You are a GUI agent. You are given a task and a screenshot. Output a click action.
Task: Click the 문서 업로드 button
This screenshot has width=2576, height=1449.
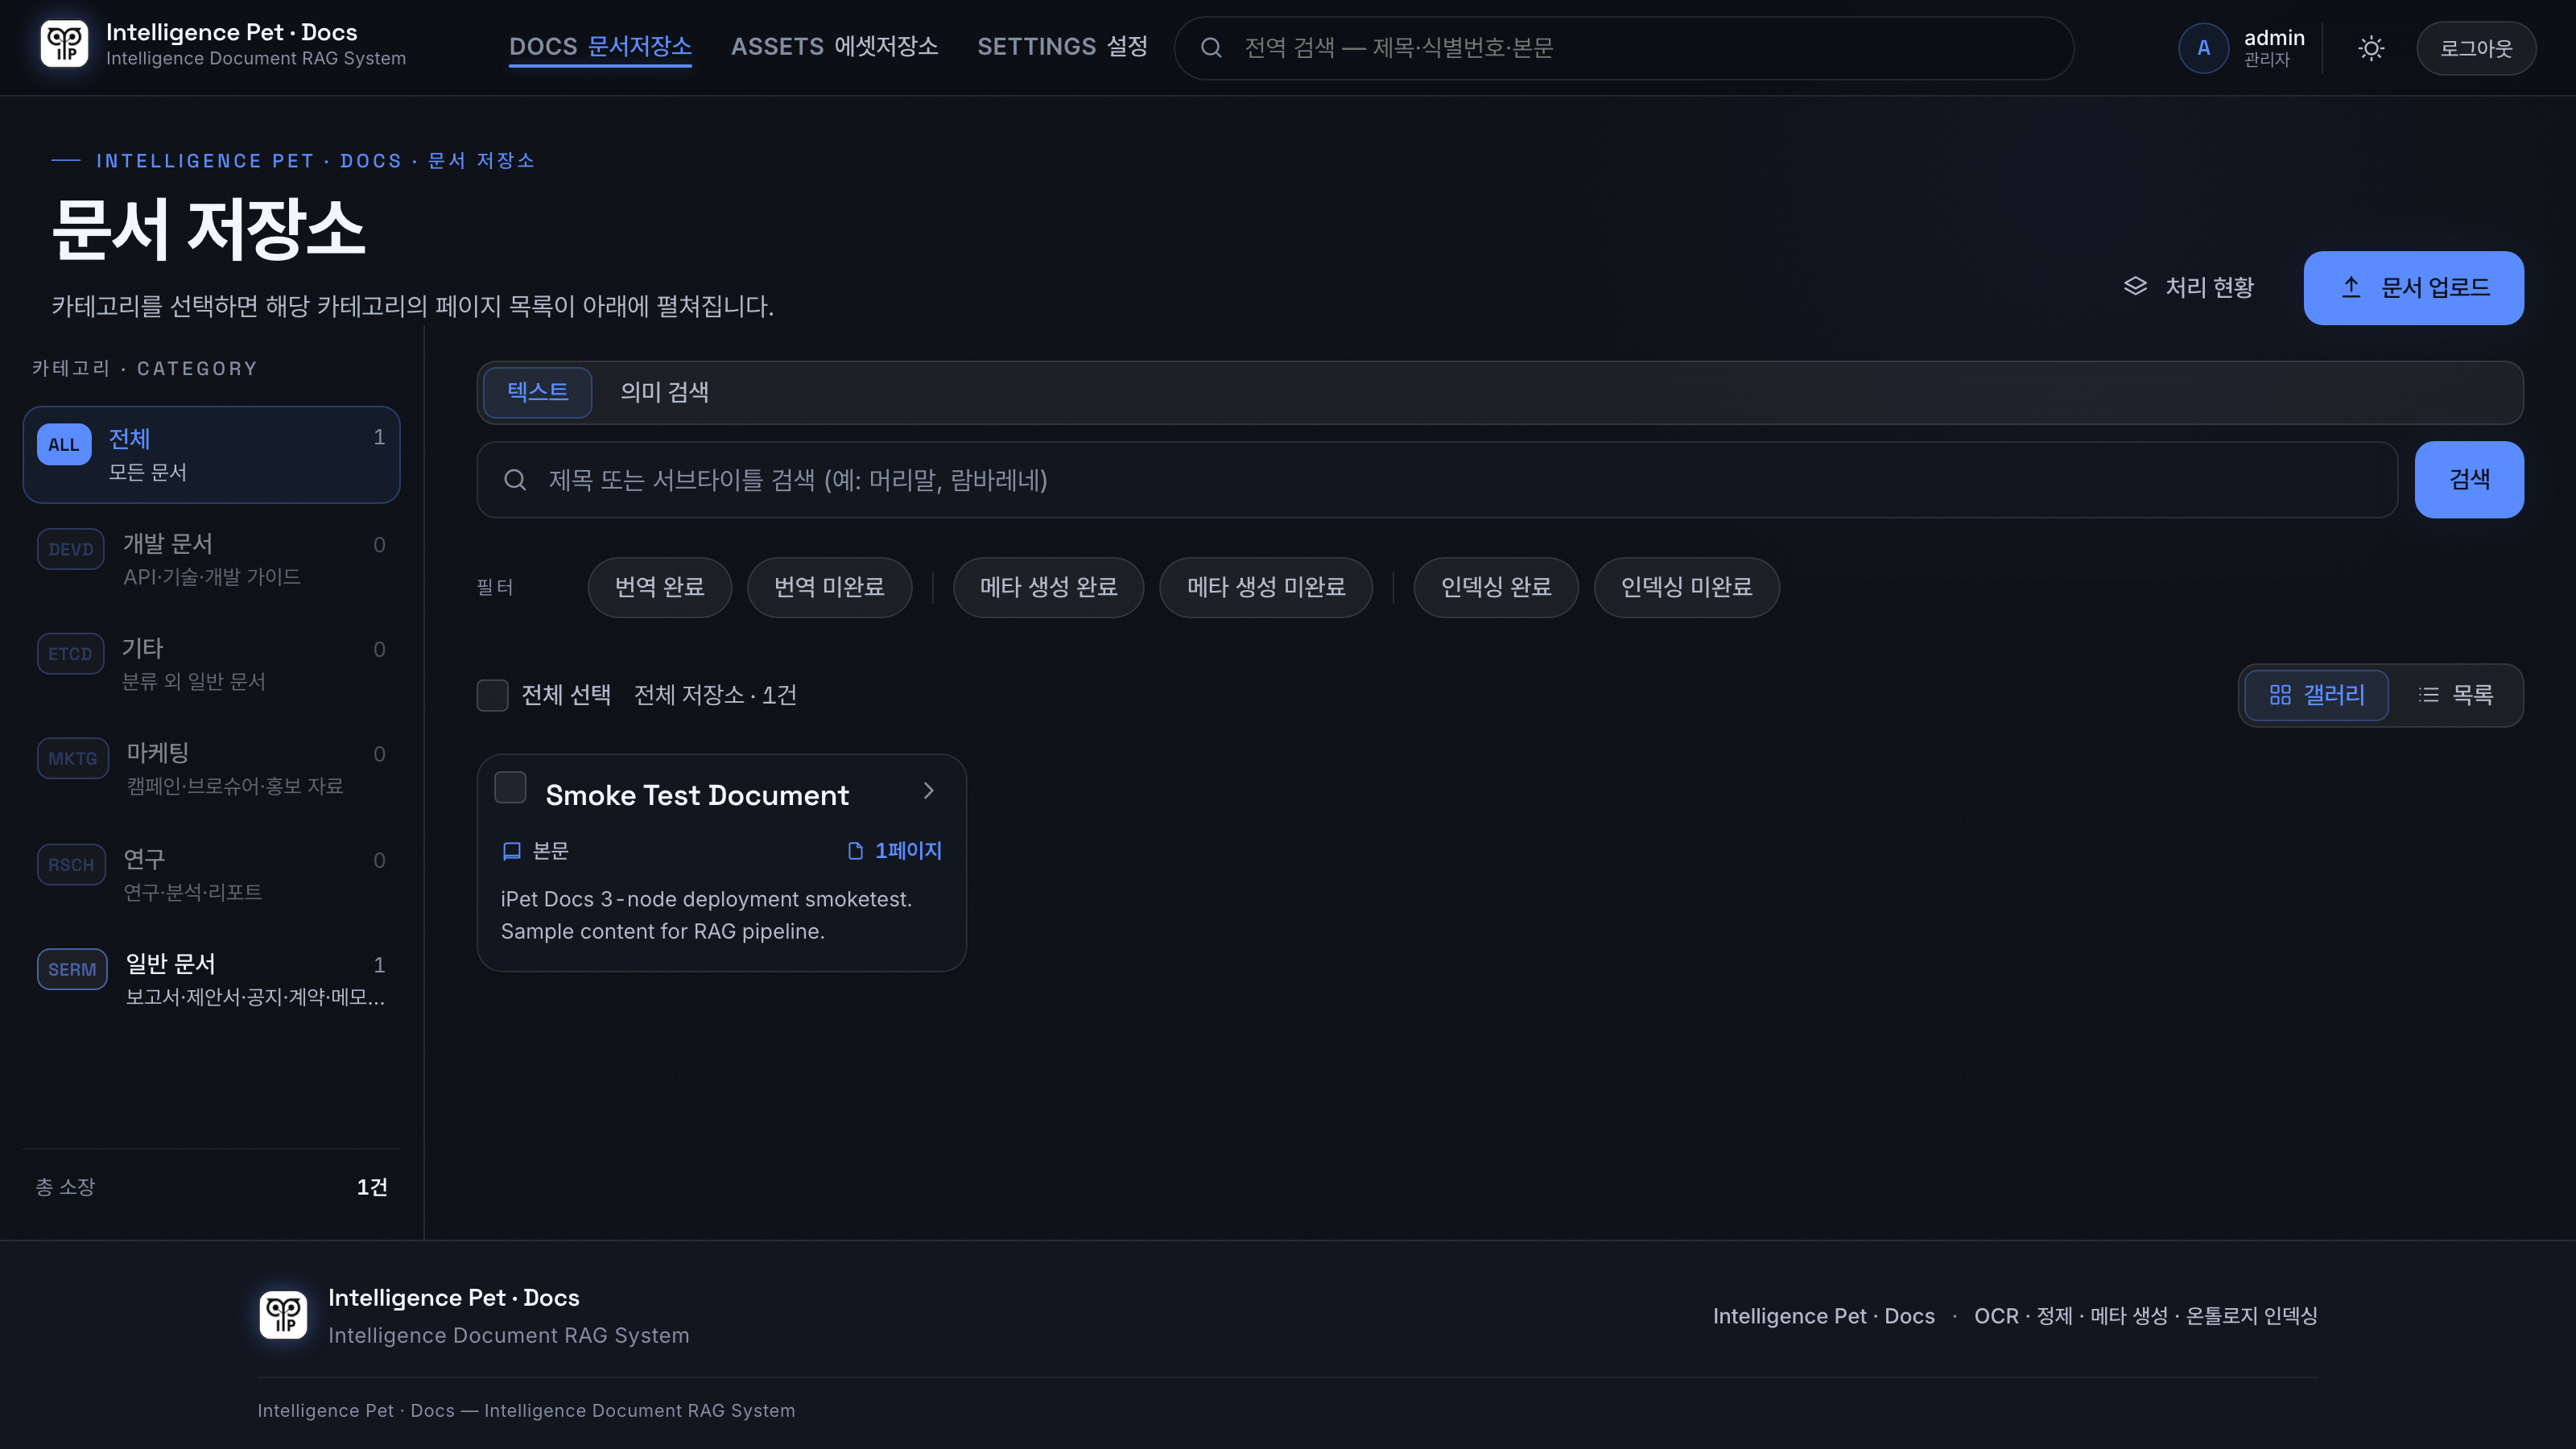(x=2413, y=288)
